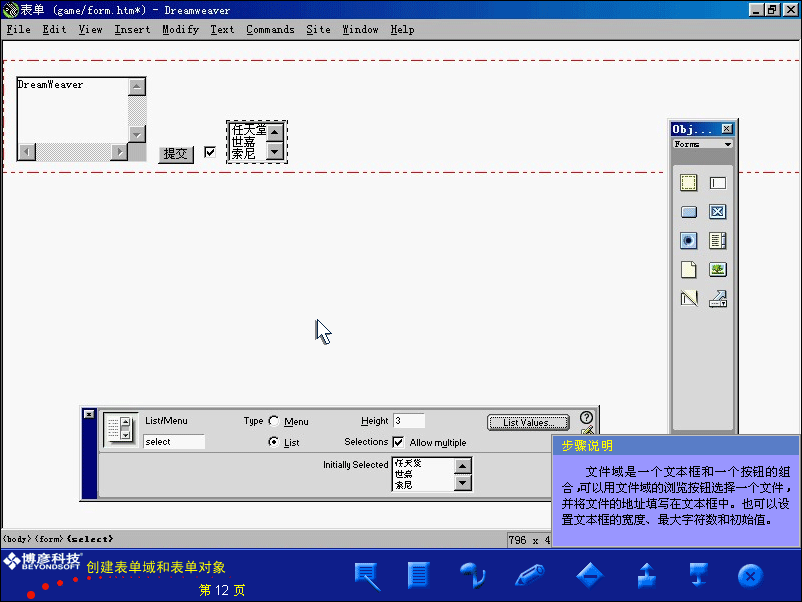
Task: Click down arrow on the form's list box
Action: tap(274, 153)
